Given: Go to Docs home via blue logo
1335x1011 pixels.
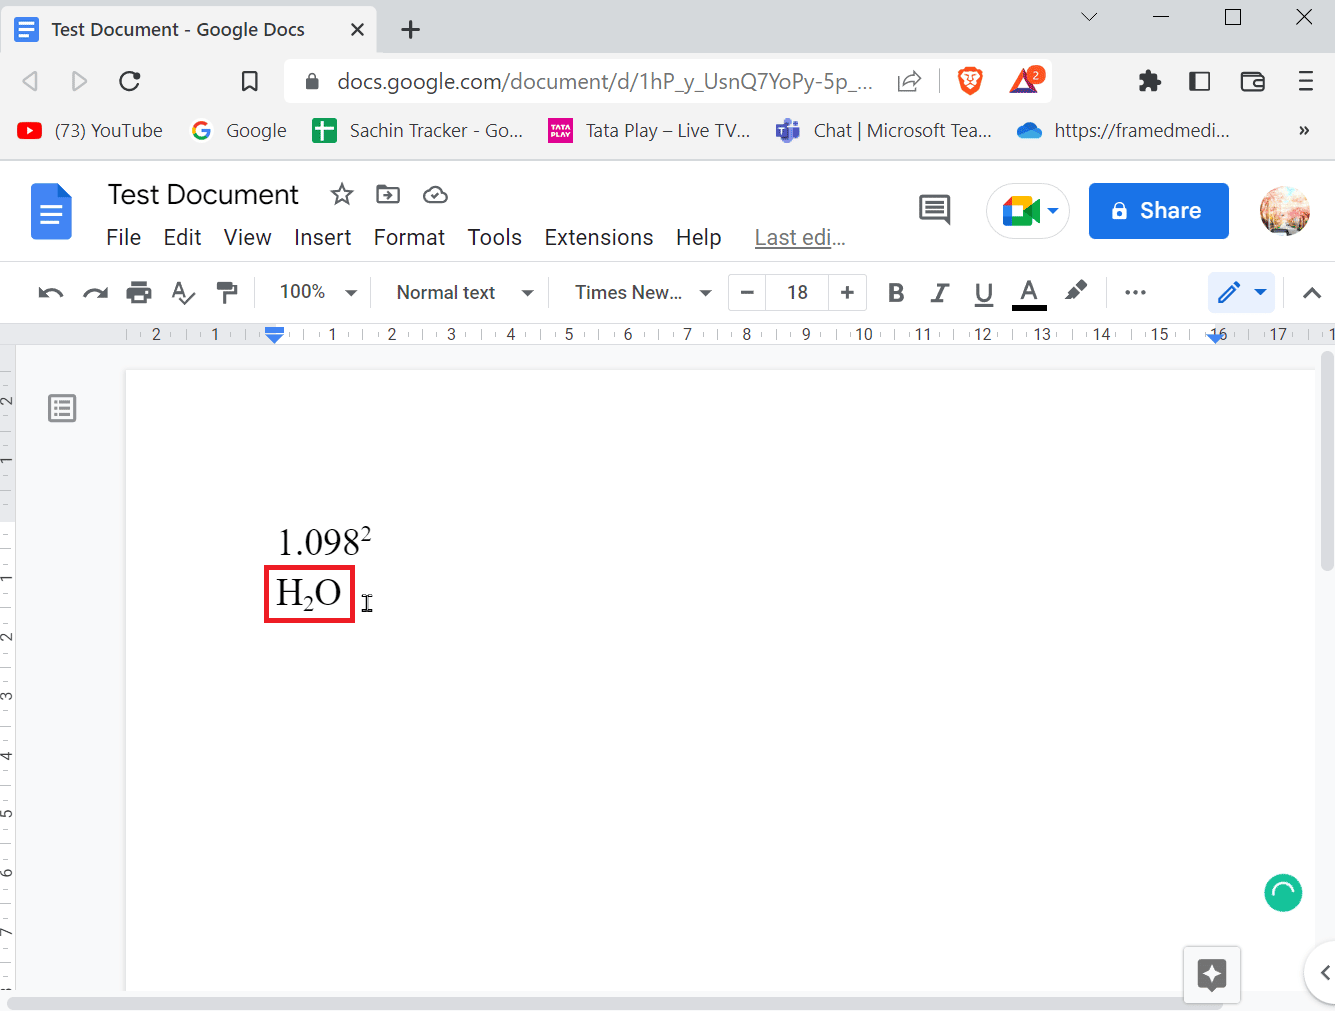Looking at the screenshot, I should 51,211.
